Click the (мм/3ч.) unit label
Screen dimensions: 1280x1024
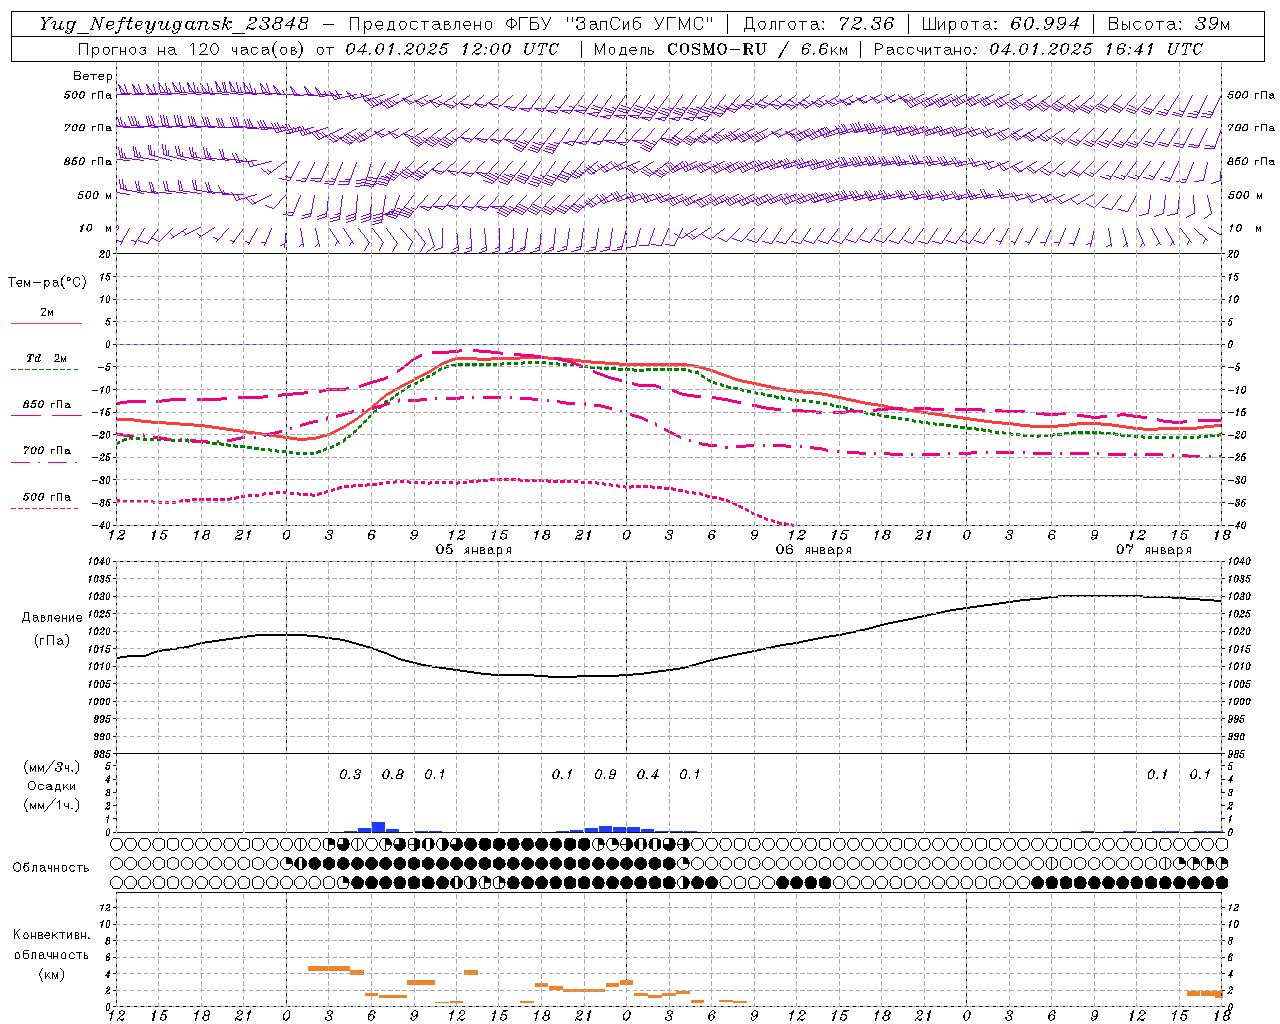(x=52, y=767)
